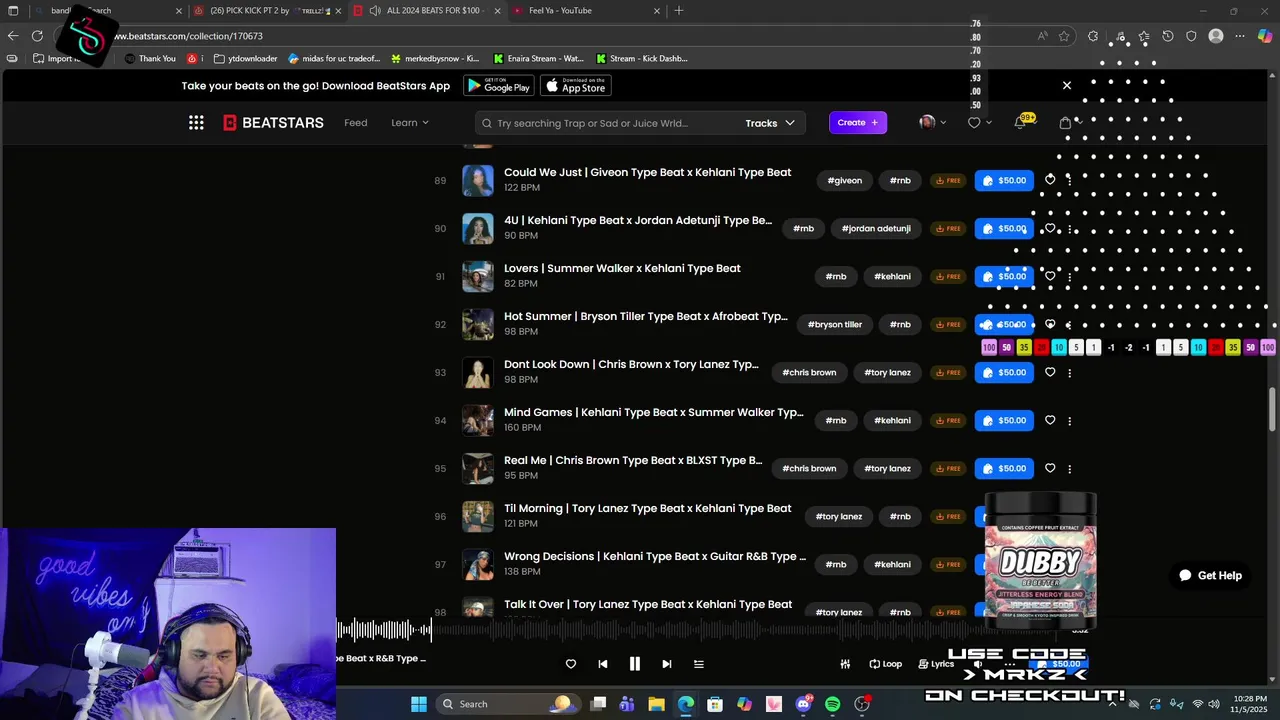Expand the Learn menu
The width and height of the screenshot is (1280, 720).
[x=410, y=122]
